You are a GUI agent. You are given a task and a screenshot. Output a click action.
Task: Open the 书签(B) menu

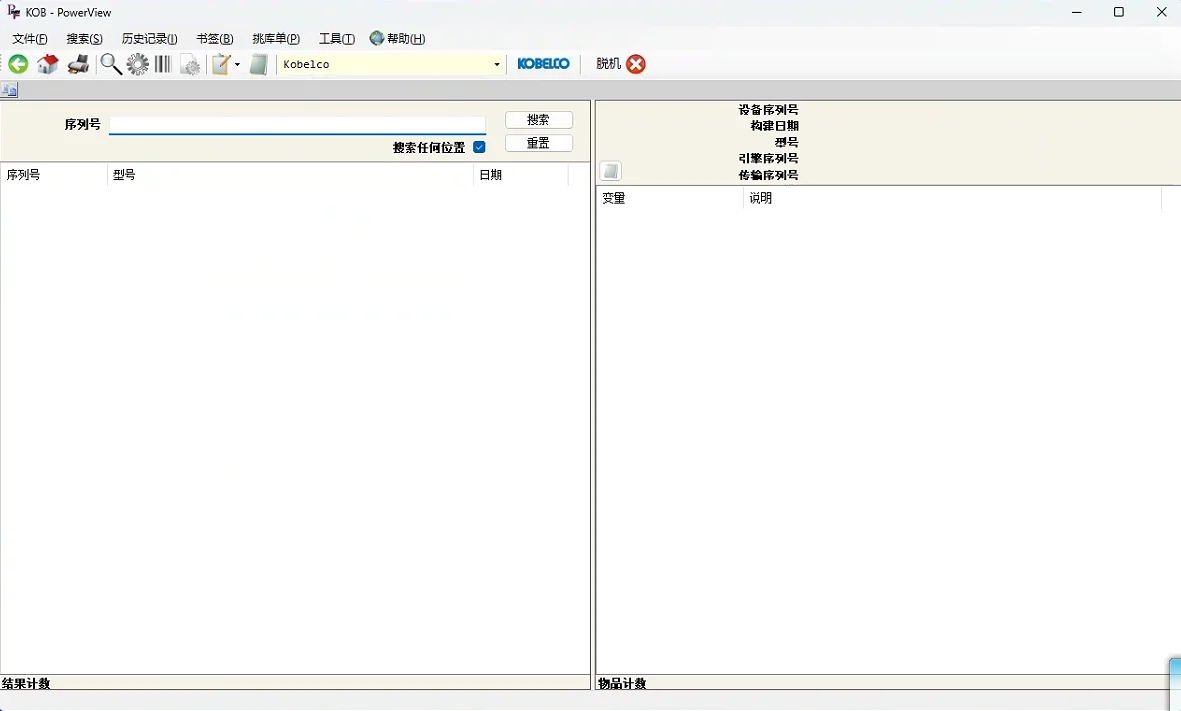click(215, 38)
